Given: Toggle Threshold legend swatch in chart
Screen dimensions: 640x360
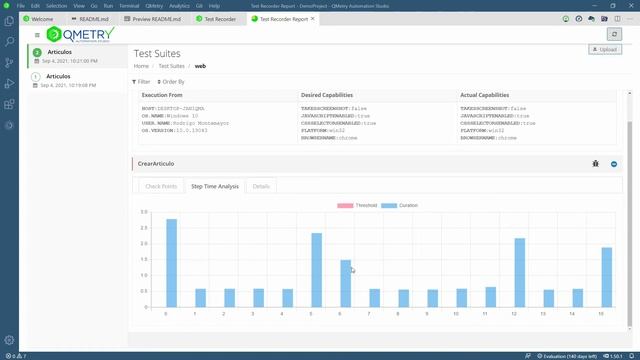Looking at the screenshot, I should point(345,205).
